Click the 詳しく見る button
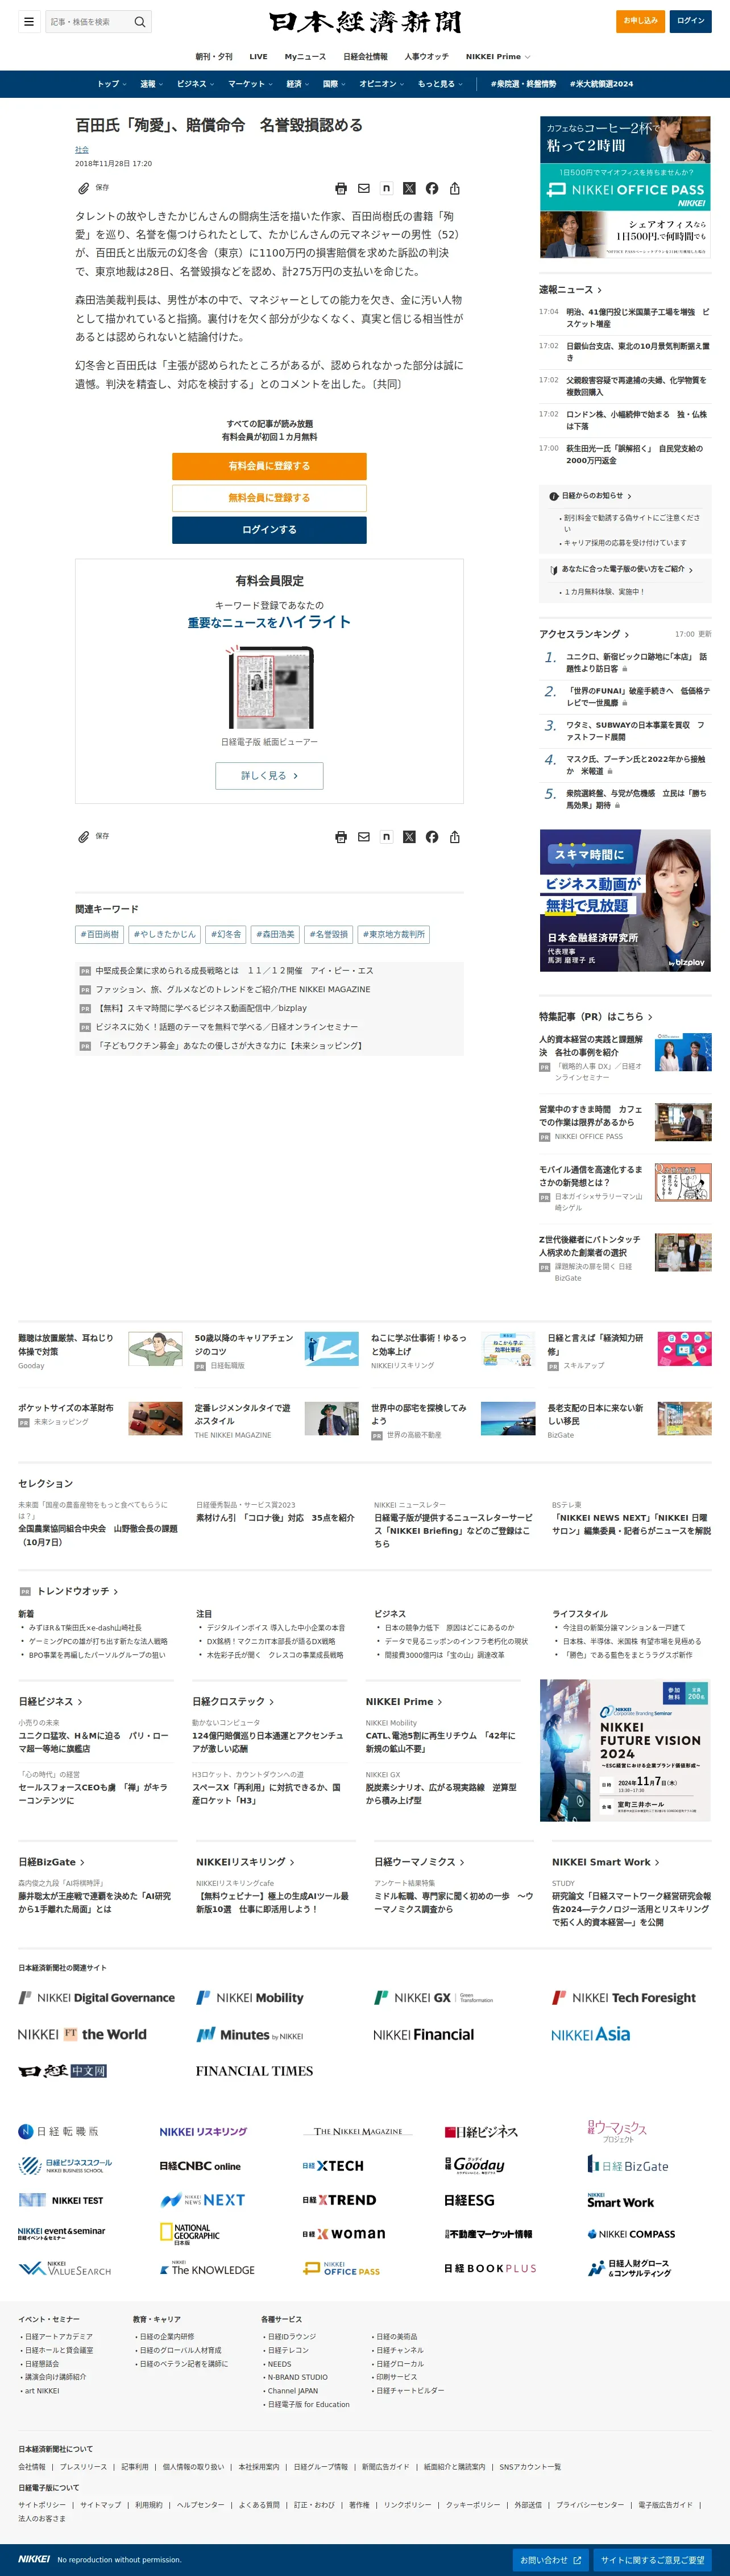Image resolution: width=730 pixels, height=2576 pixels. 269,776
